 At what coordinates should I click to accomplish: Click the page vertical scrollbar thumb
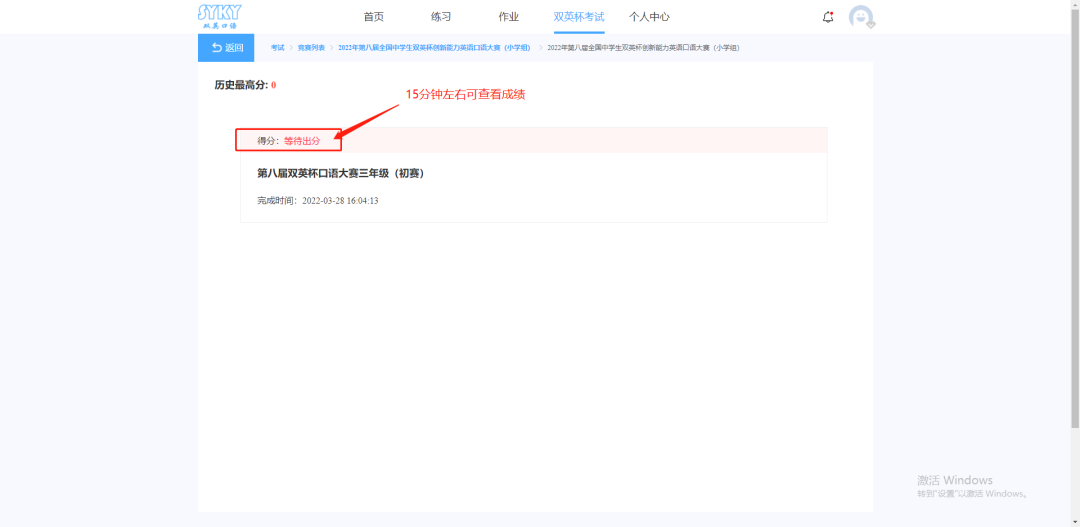pos(1075,218)
